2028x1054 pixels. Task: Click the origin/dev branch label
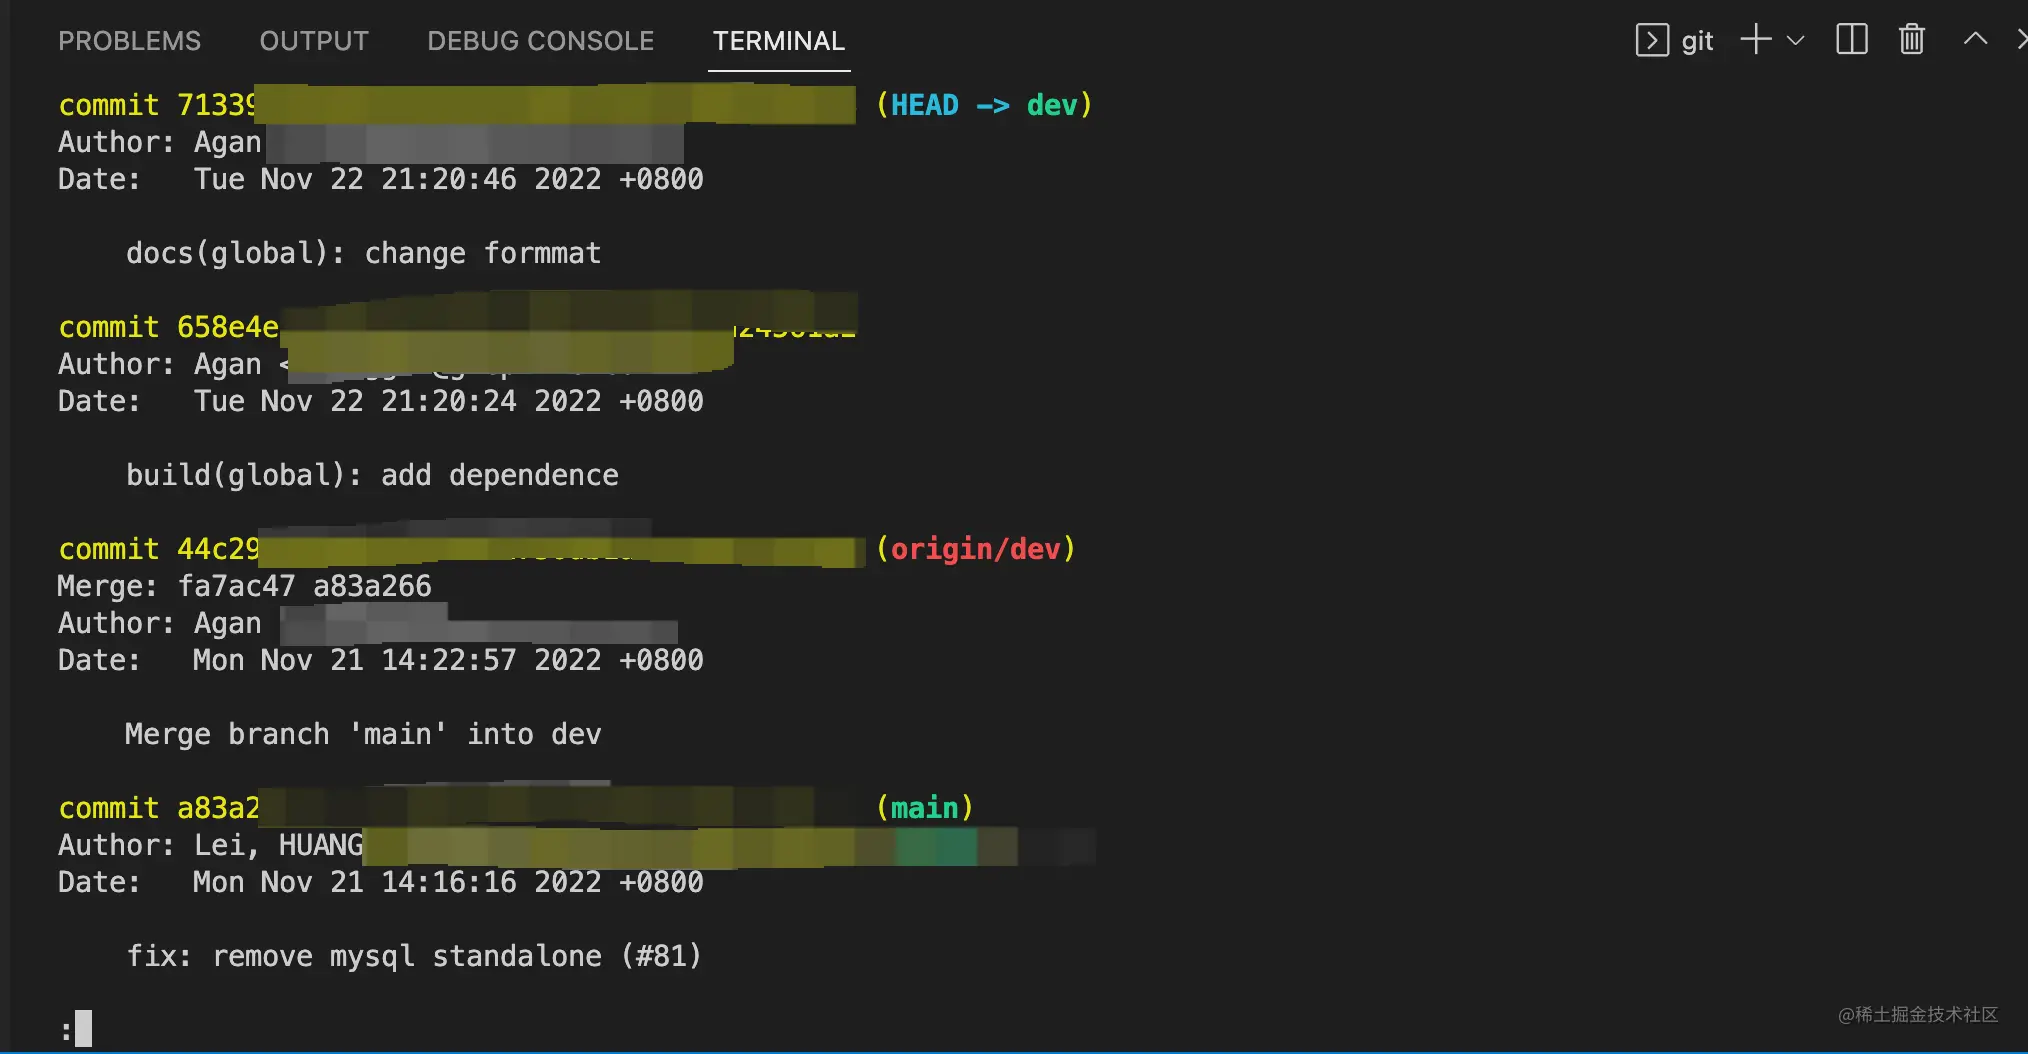(x=975, y=549)
